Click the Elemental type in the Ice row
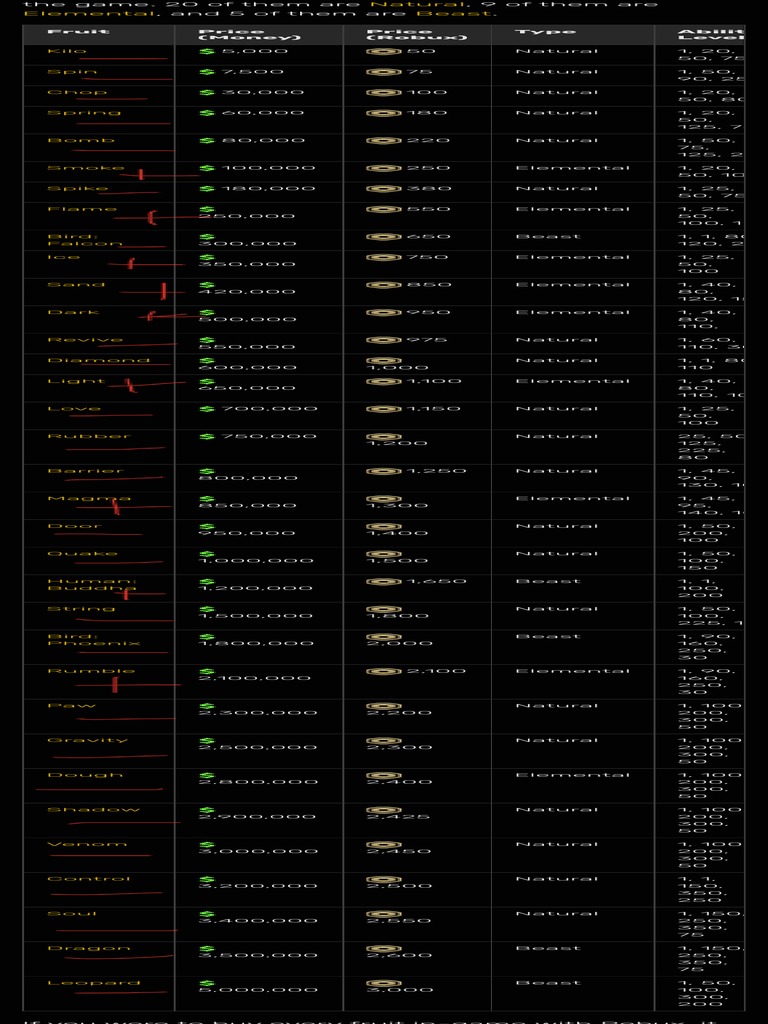768x1024 pixels. tap(572, 257)
